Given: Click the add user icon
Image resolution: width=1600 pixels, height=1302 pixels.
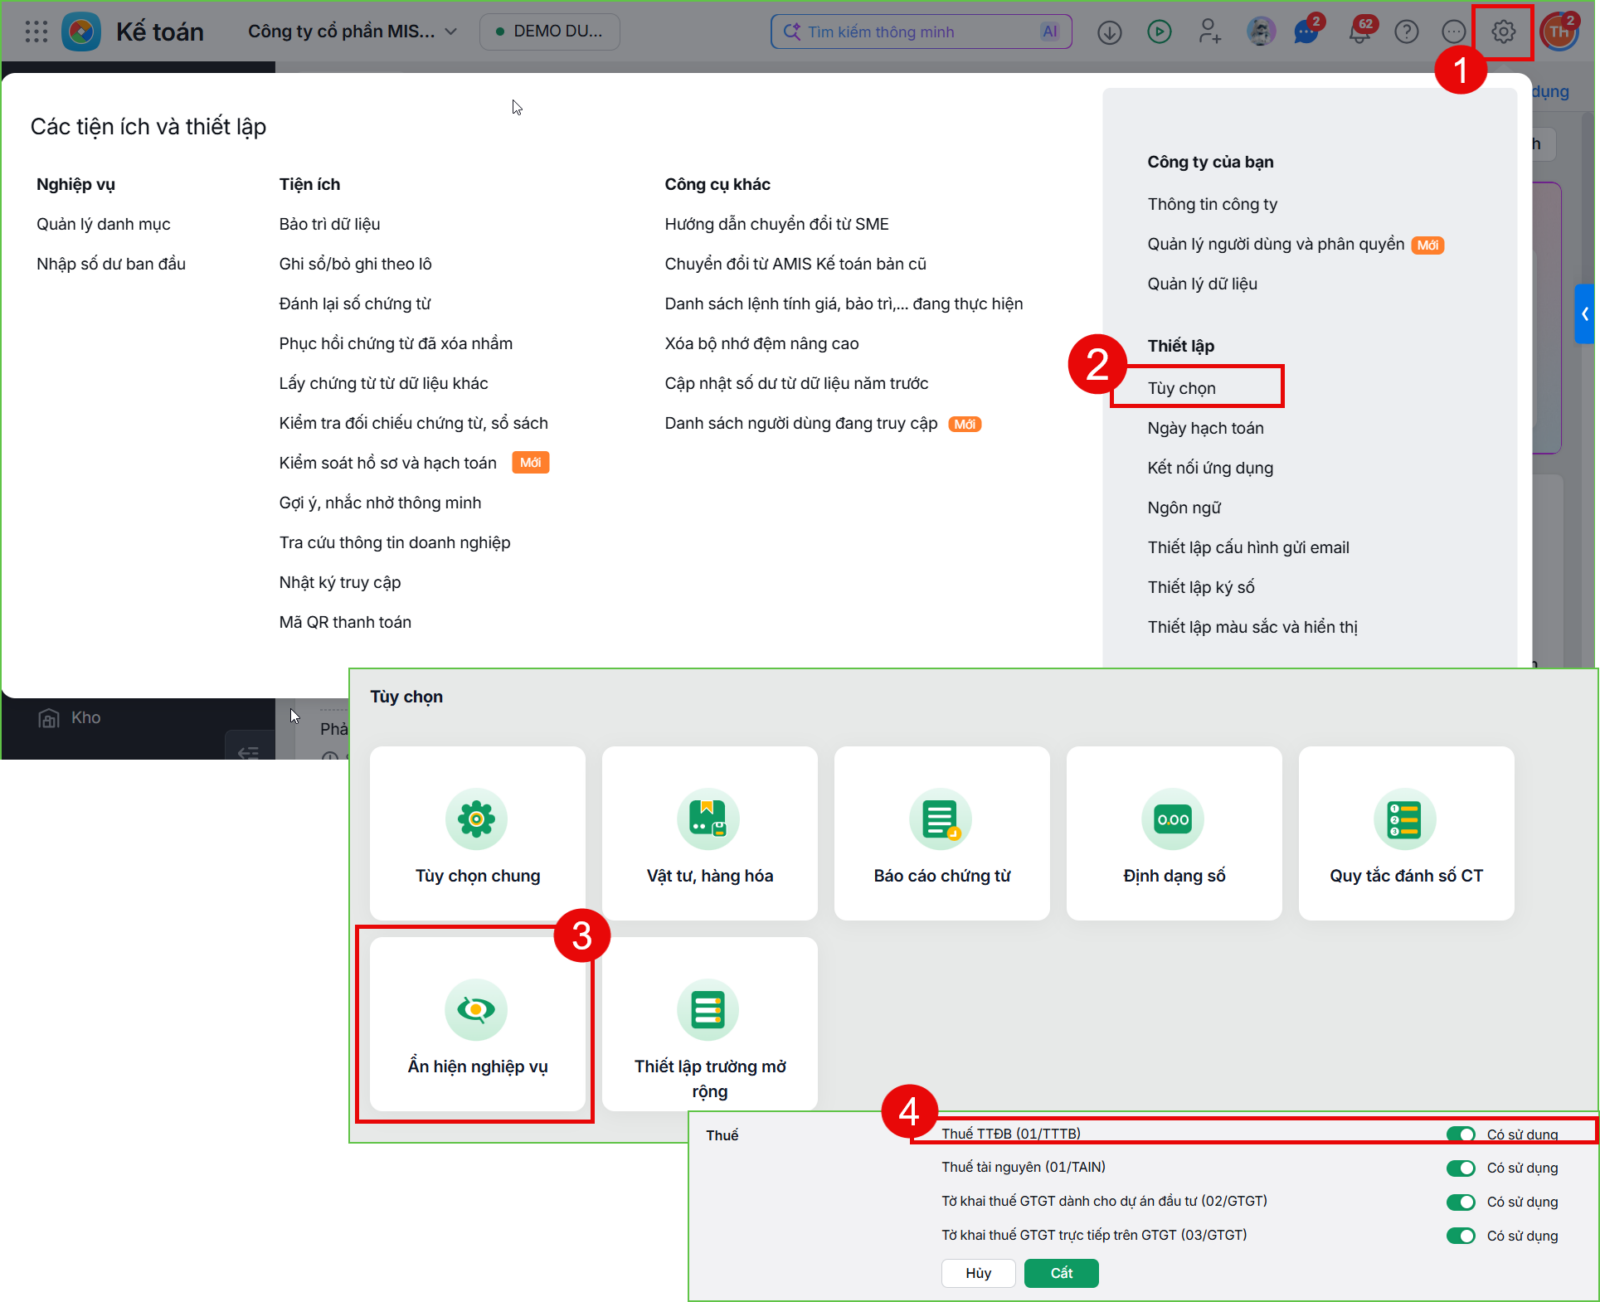Looking at the screenshot, I should 1209,32.
